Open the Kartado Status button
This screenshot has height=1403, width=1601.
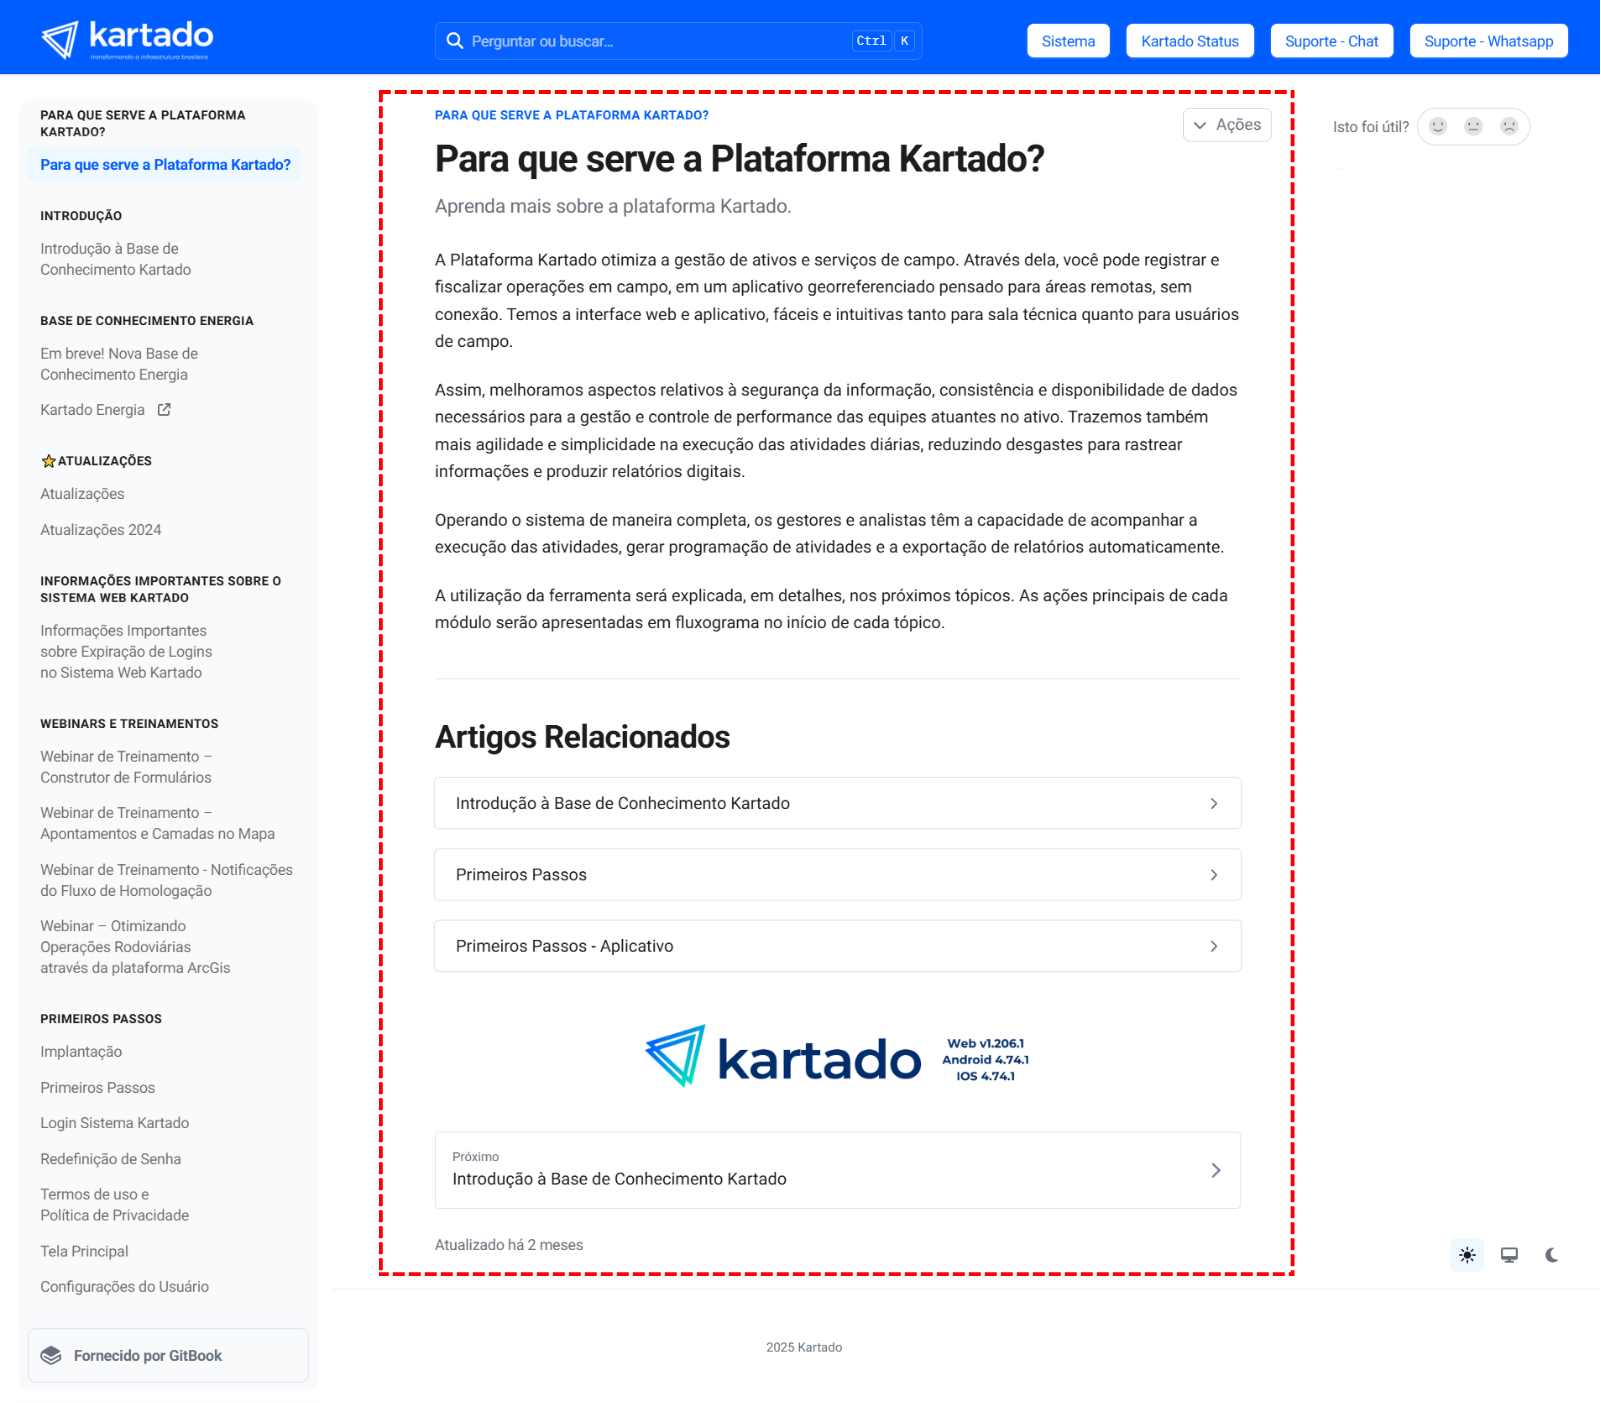pyautogui.click(x=1189, y=41)
